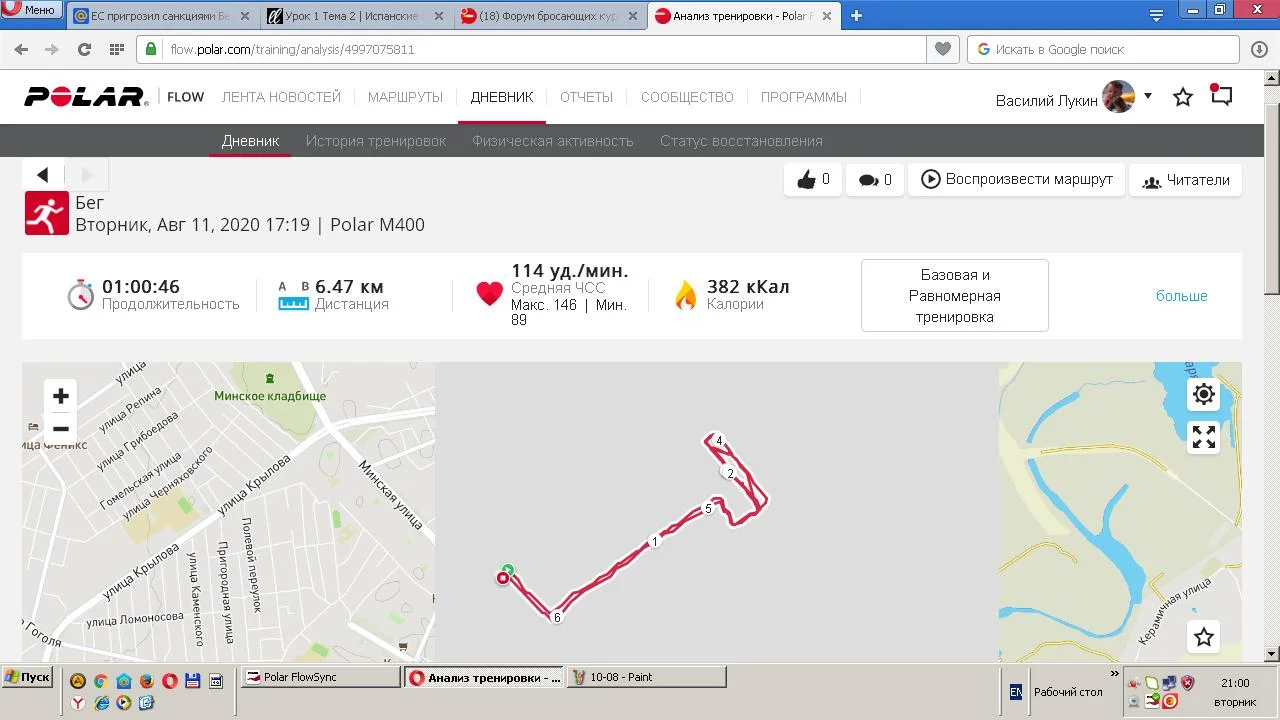Go to previous training with left arrow

[43, 175]
